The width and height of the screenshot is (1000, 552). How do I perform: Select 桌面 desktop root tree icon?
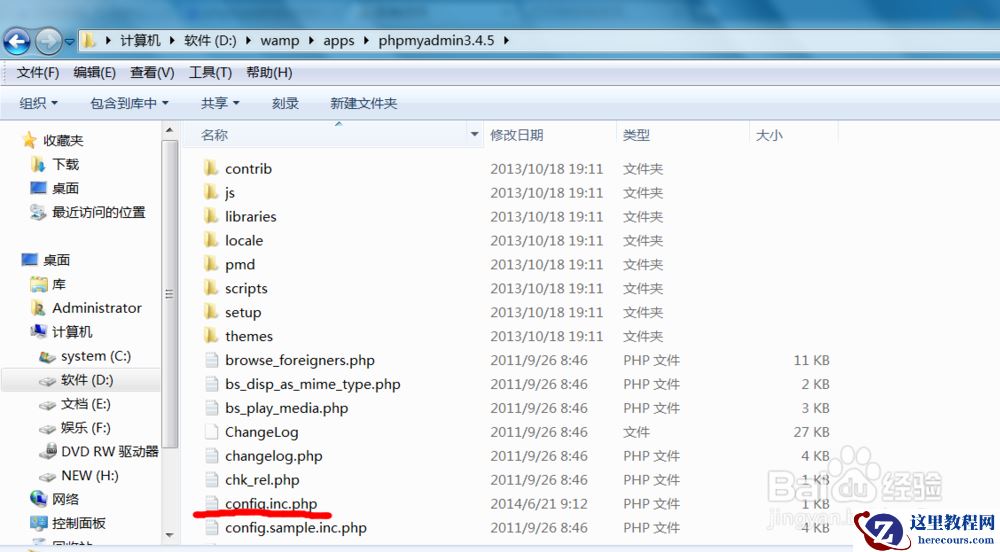tap(29, 259)
